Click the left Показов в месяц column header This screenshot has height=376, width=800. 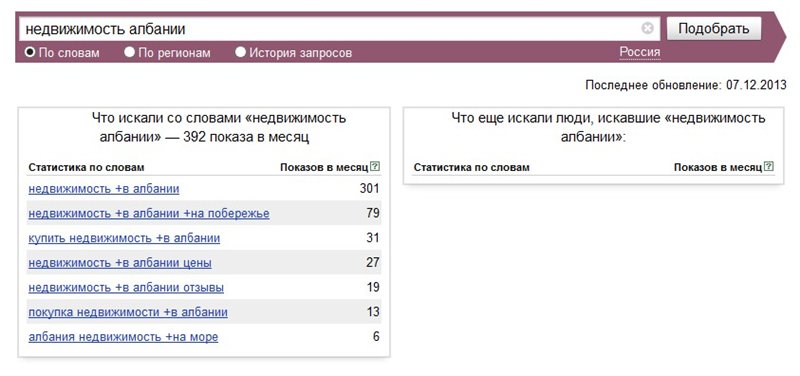pos(324,167)
